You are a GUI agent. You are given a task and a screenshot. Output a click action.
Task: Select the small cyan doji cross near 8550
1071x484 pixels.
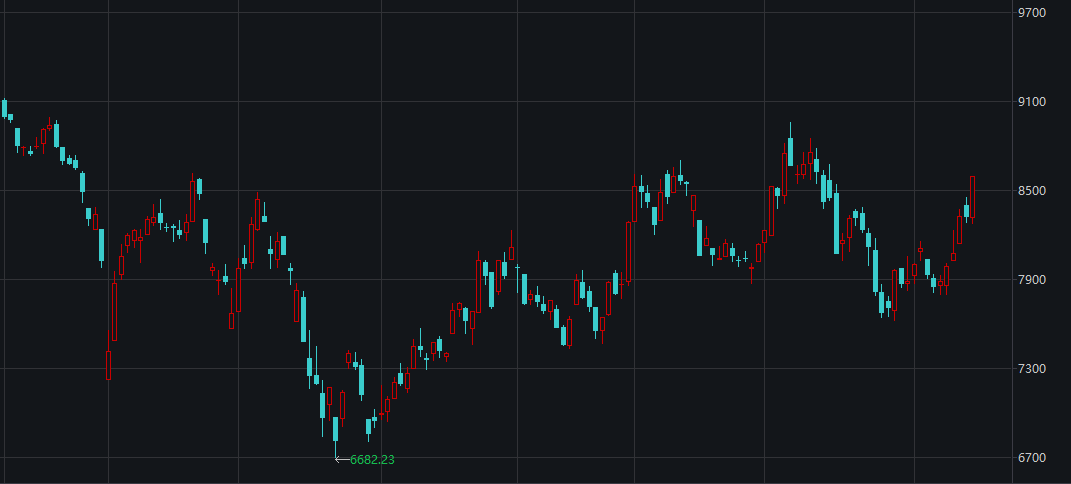coord(686,184)
